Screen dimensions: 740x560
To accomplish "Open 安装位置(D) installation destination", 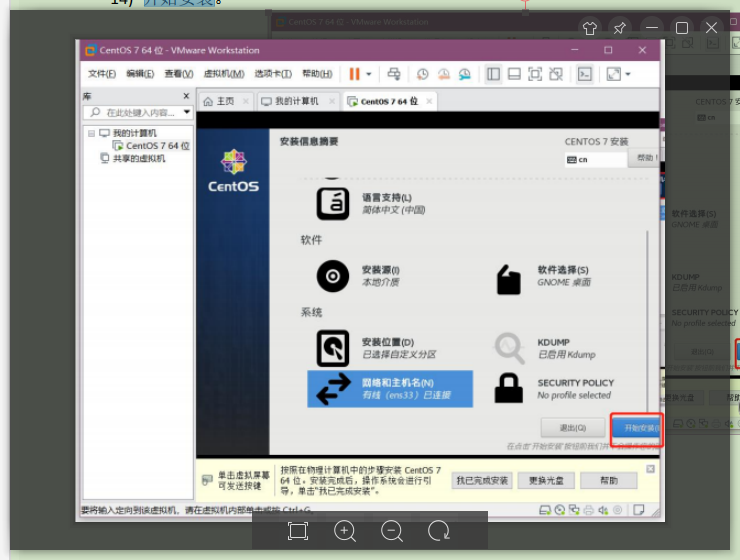I will click(376, 348).
